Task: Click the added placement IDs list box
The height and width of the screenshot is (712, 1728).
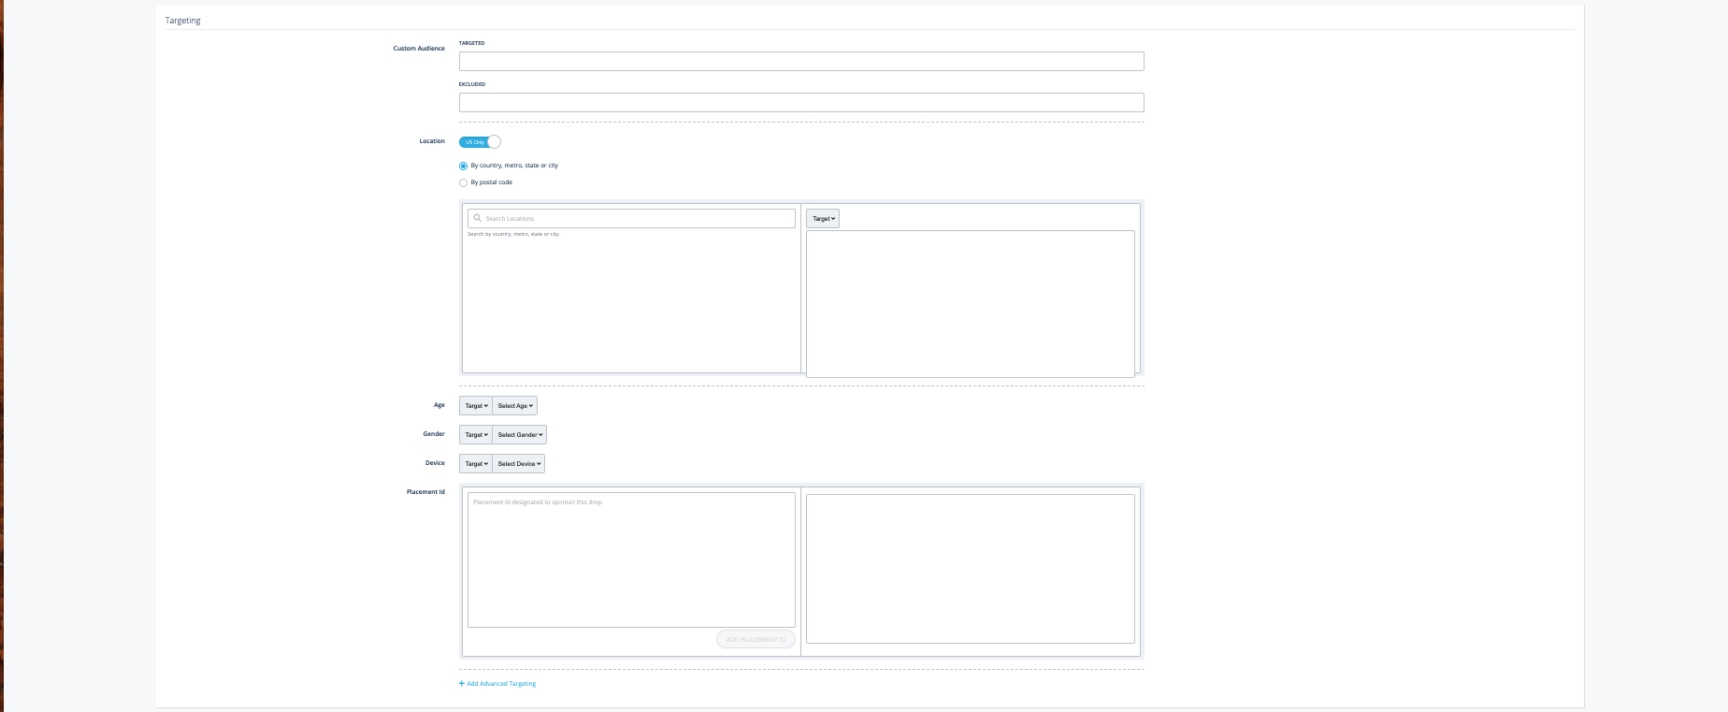Action: [970, 568]
